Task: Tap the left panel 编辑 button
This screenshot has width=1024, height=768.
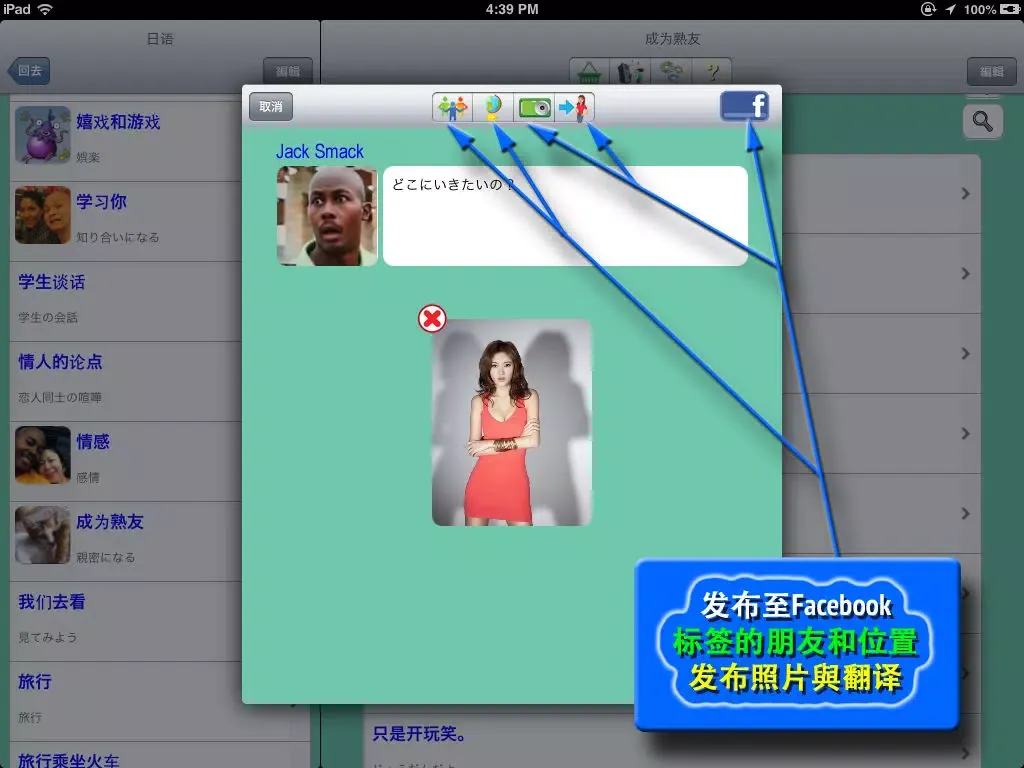Action: pyautogui.click(x=287, y=71)
